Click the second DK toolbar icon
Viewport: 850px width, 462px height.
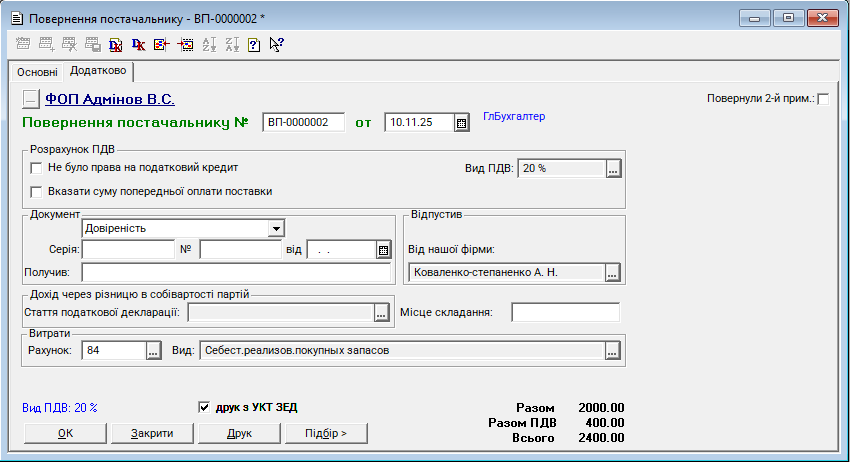pyautogui.click(x=138, y=44)
